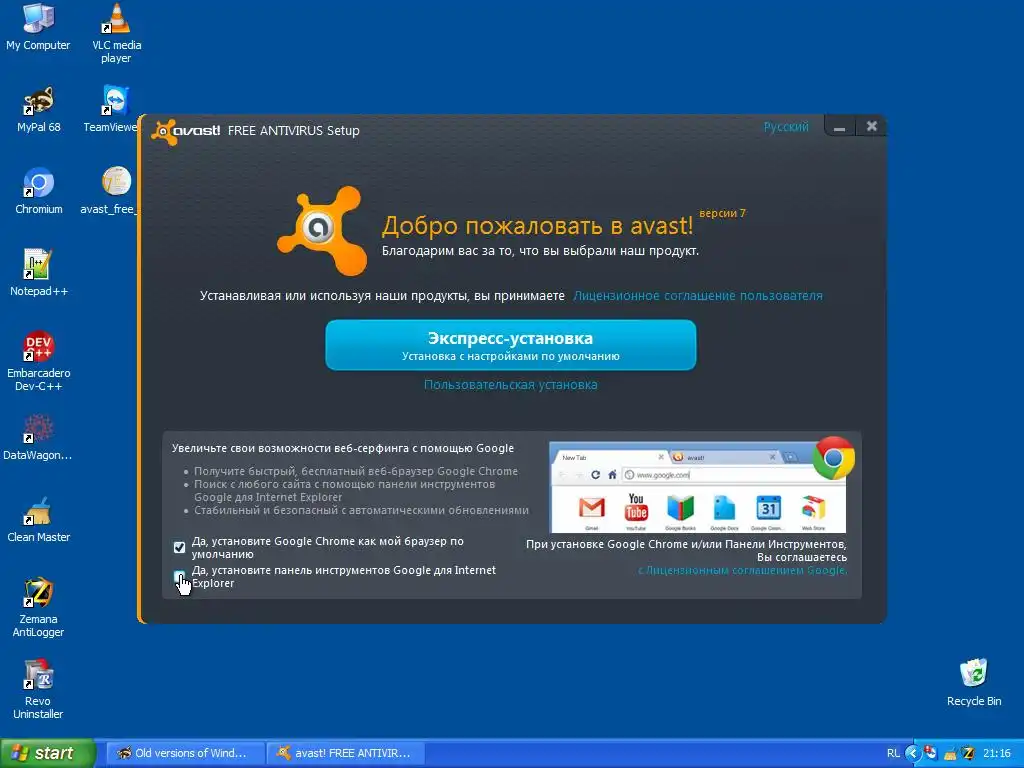Click the large orange avast splat logo
The width and height of the screenshot is (1024, 768).
(x=322, y=230)
